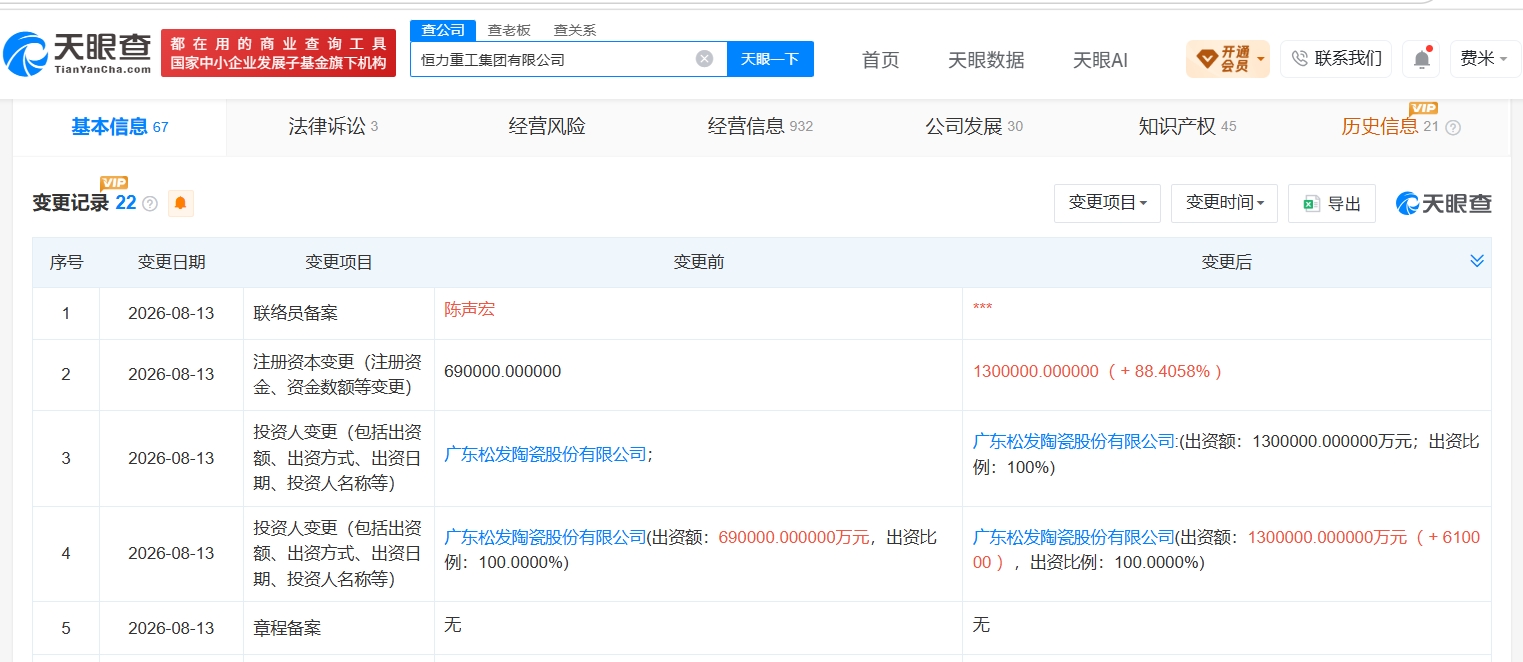This screenshot has width=1523, height=662.
Task: Click help icon beside 历史信息 21
Action: click(x=1453, y=128)
